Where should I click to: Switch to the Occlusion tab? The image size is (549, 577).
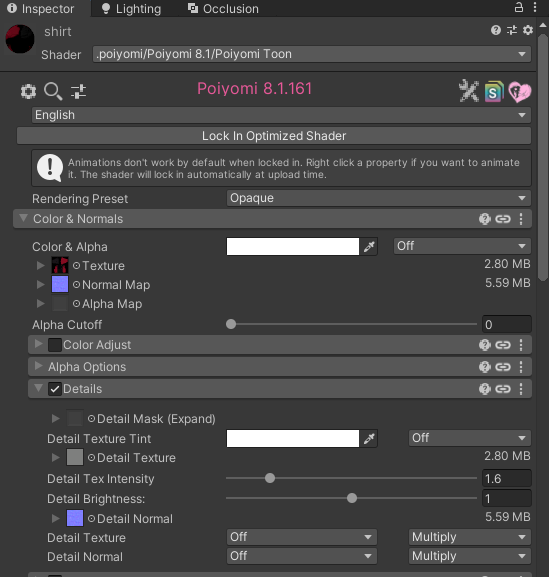(x=223, y=8)
